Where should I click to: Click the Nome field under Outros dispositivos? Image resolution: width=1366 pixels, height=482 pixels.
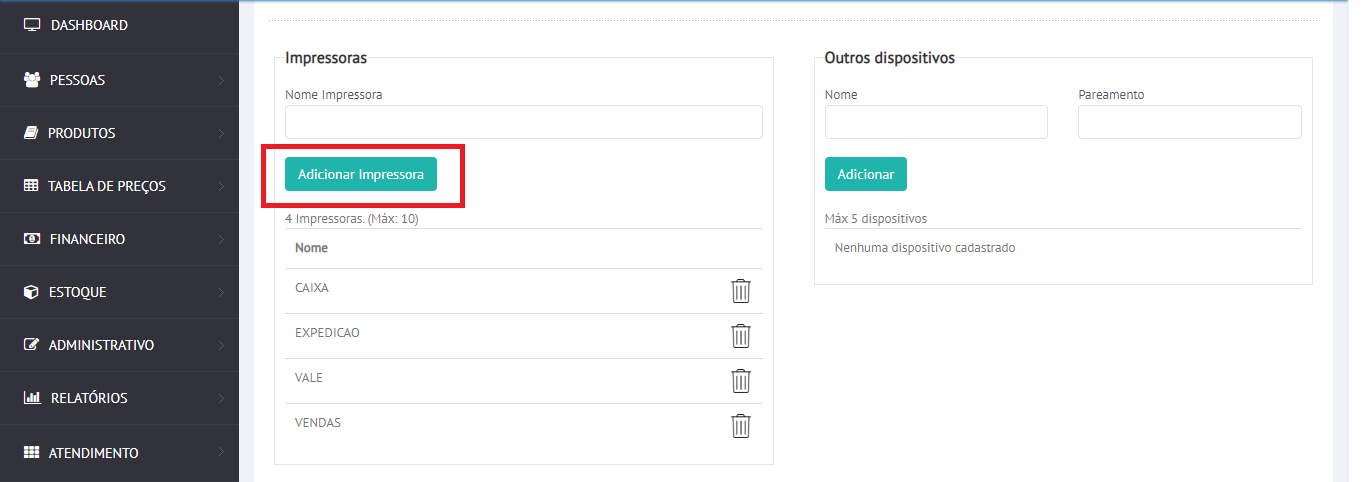point(935,122)
